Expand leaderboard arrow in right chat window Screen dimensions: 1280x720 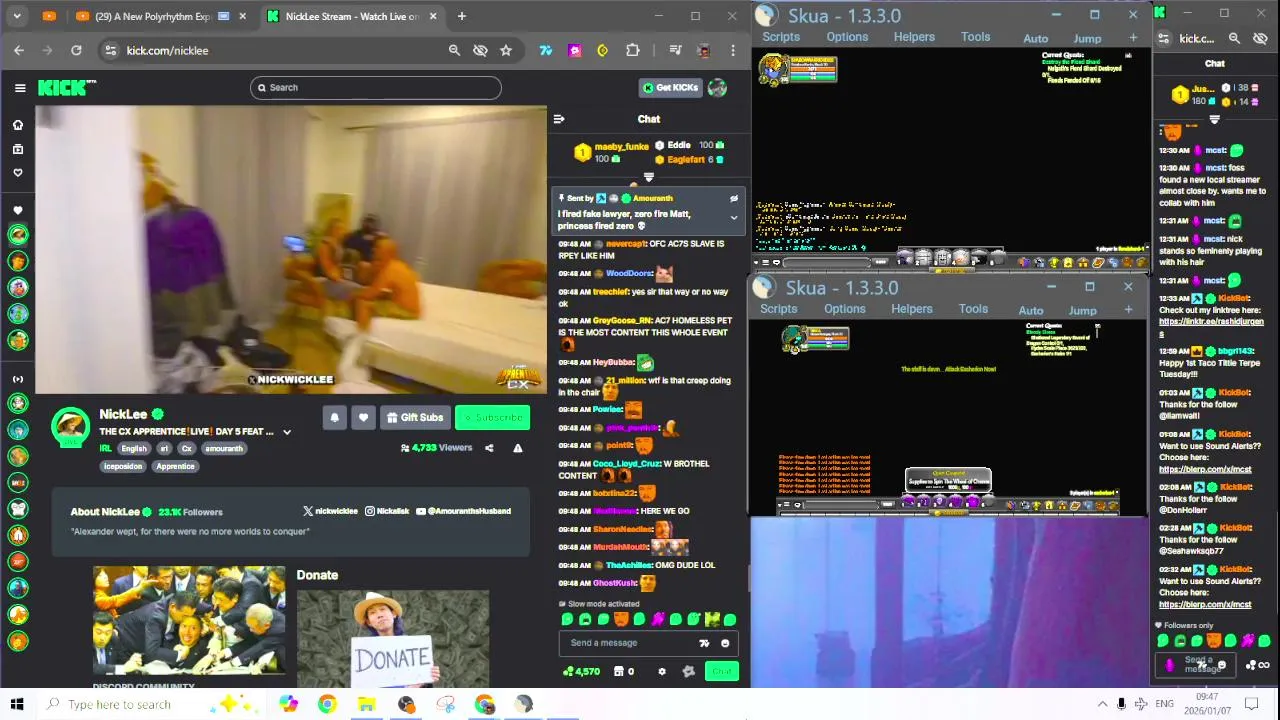pos(1215,119)
